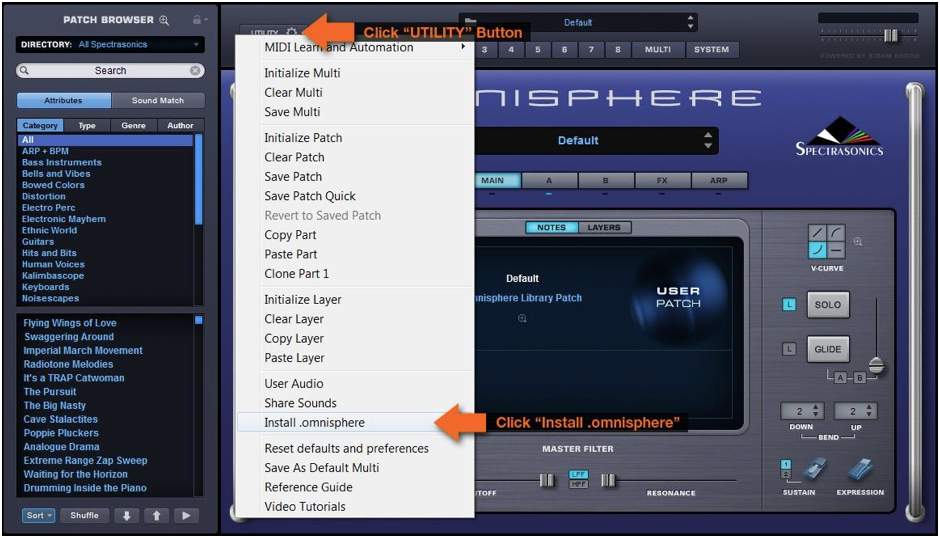Open the SYSTEM page button
Viewport: 940px width, 538px height.
(712, 50)
